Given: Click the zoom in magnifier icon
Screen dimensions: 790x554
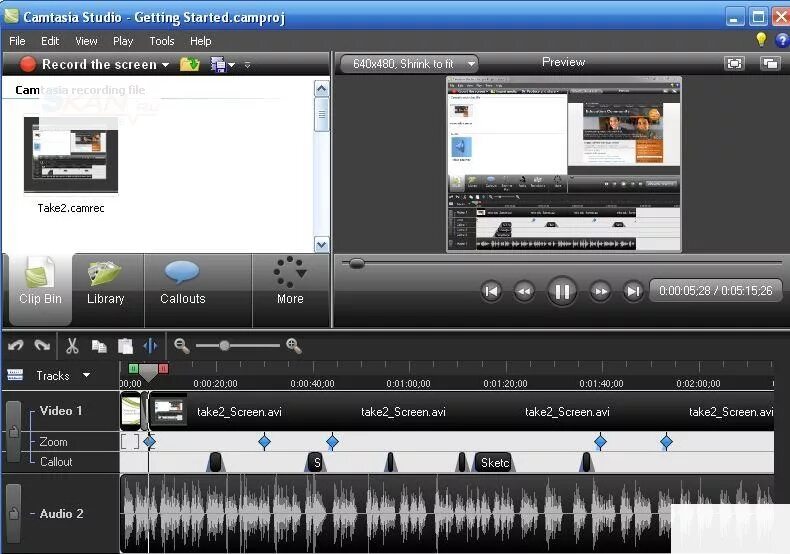Looking at the screenshot, I should tap(294, 345).
